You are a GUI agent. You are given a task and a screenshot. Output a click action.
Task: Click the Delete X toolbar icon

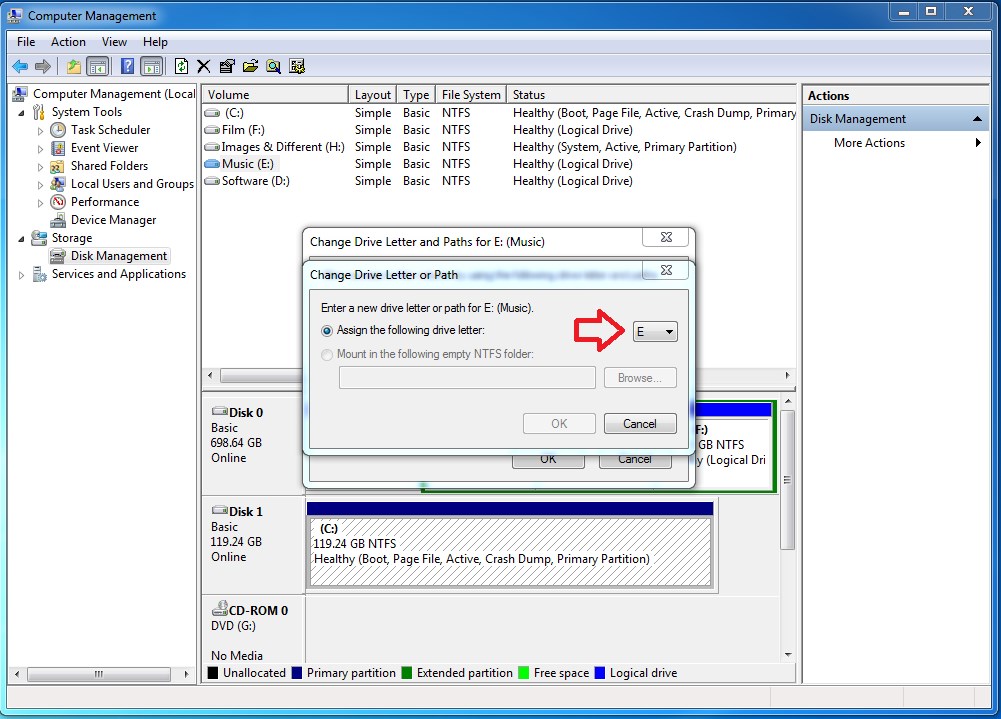point(204,66)
